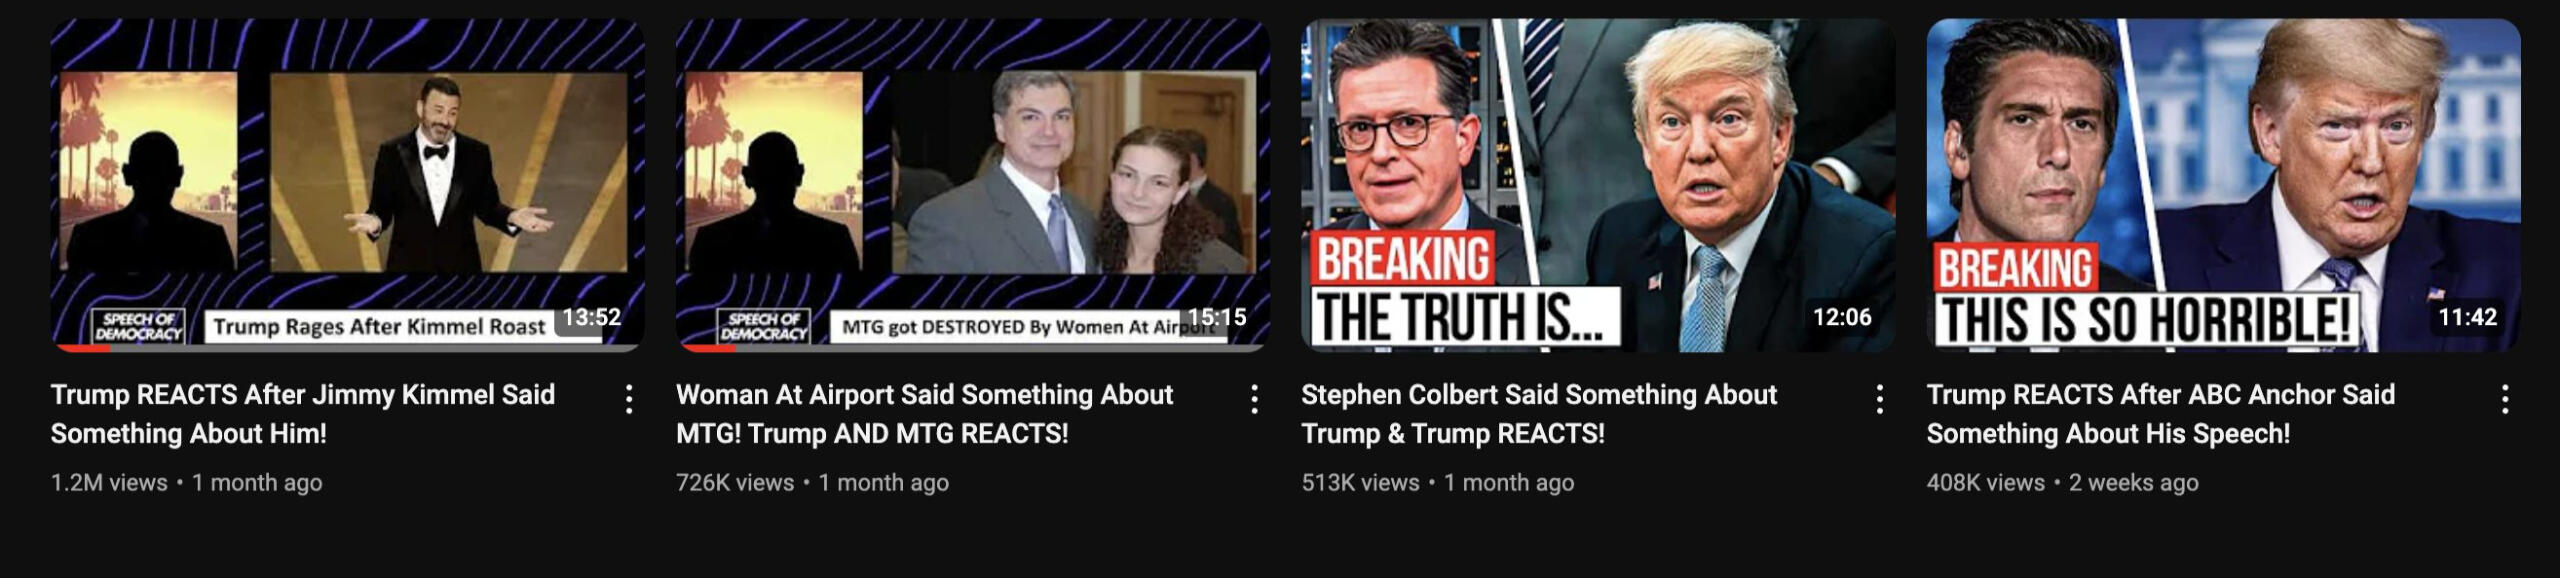Open the Jimmy Kimmel roast video thumbnail
Viewport: 2560px width, 578px height.
[348, 185]
